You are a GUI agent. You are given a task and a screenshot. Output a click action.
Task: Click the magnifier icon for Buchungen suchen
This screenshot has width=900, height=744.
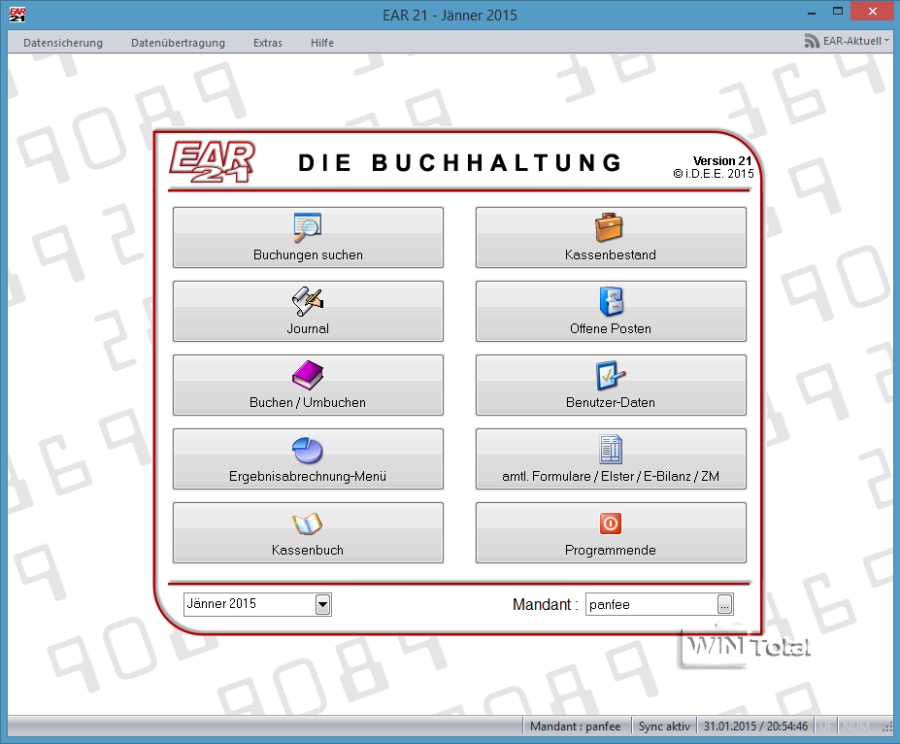[x=308, y=227]
